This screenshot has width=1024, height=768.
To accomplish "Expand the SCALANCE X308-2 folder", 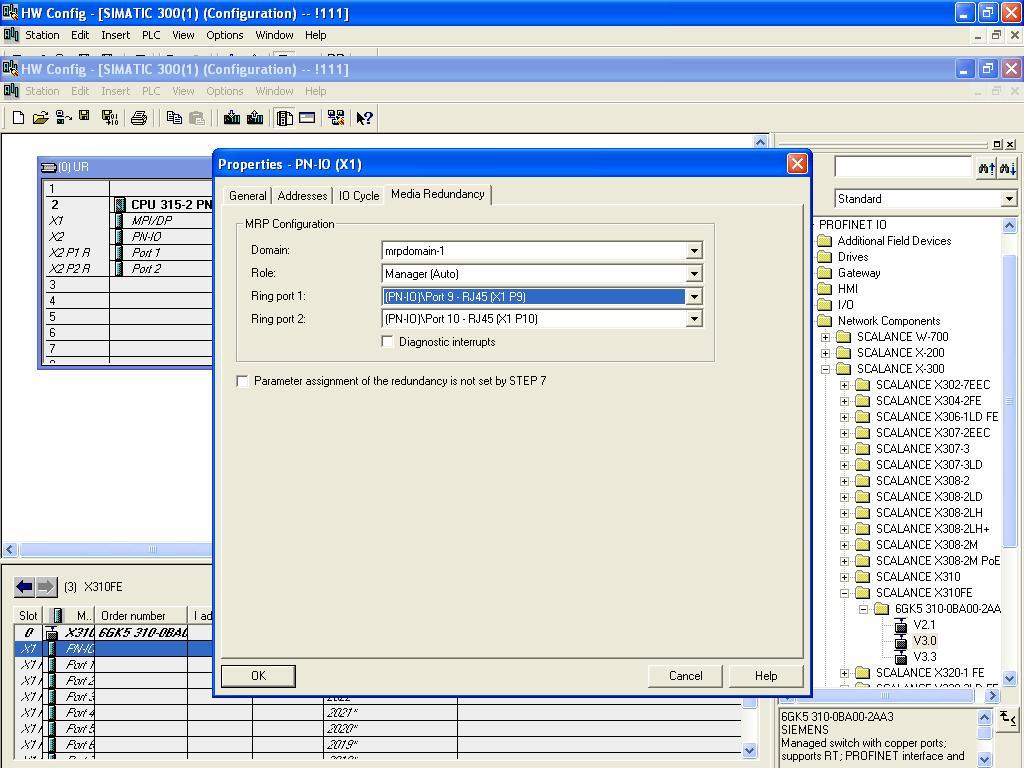I will pos(844,481).
